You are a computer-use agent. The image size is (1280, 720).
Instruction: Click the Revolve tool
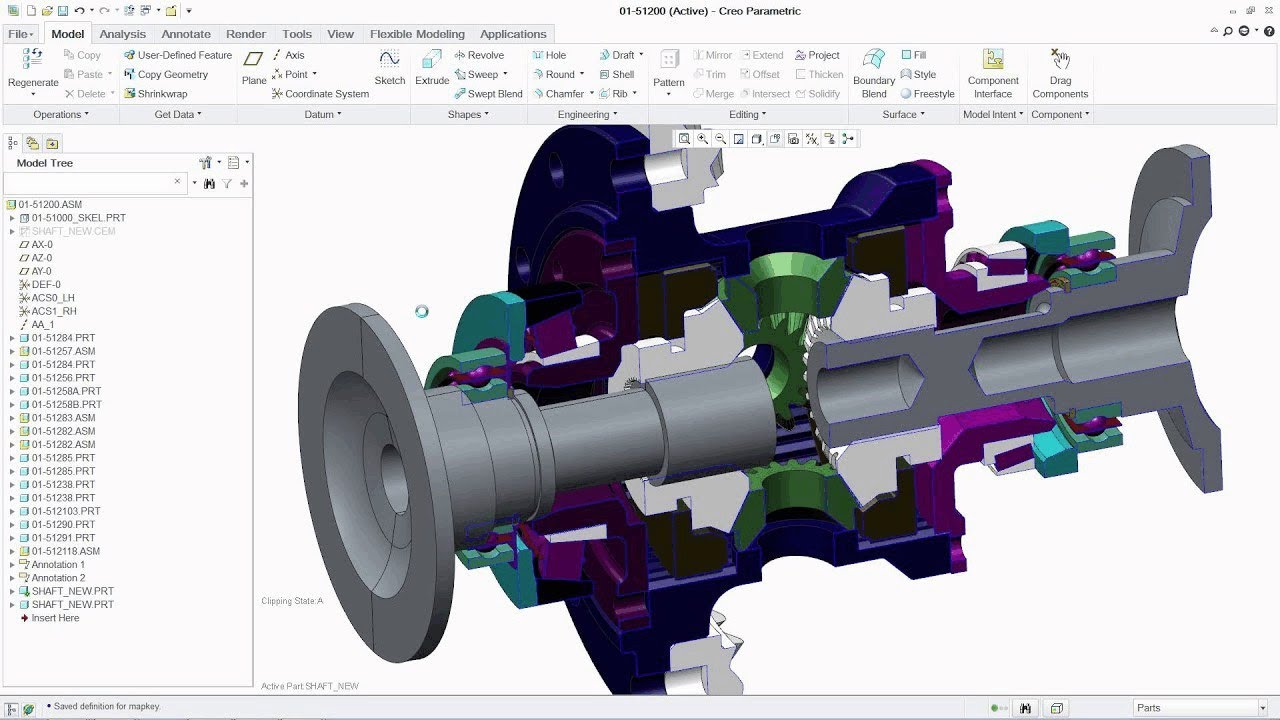(x=479, y=55)
